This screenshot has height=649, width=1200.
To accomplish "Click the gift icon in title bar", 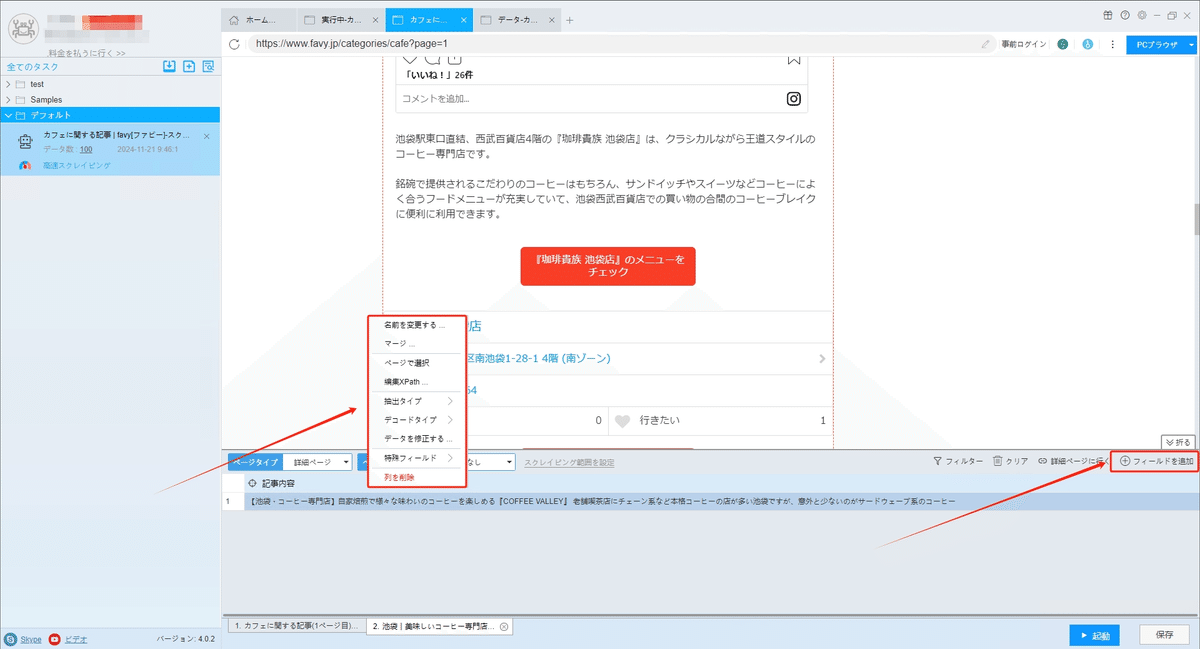I will pos(1108,15).
